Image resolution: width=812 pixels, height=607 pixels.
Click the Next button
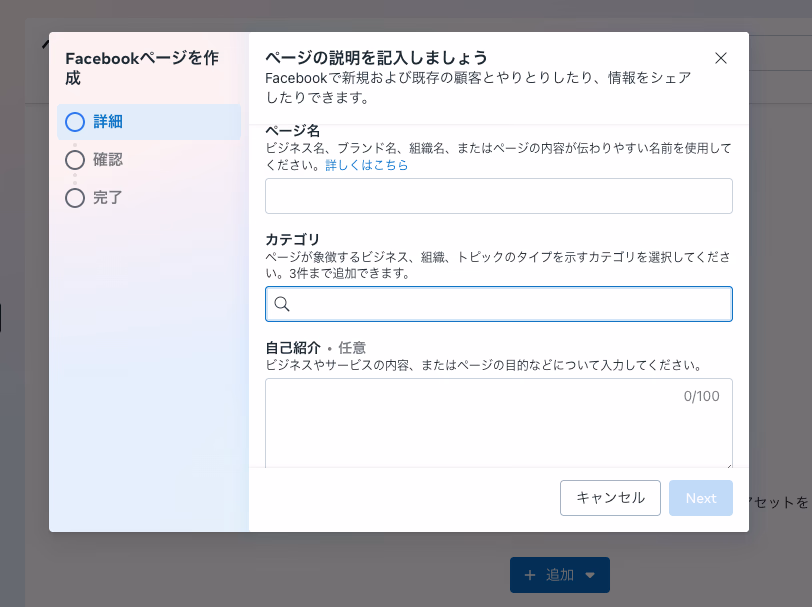(x=701, y=498)
